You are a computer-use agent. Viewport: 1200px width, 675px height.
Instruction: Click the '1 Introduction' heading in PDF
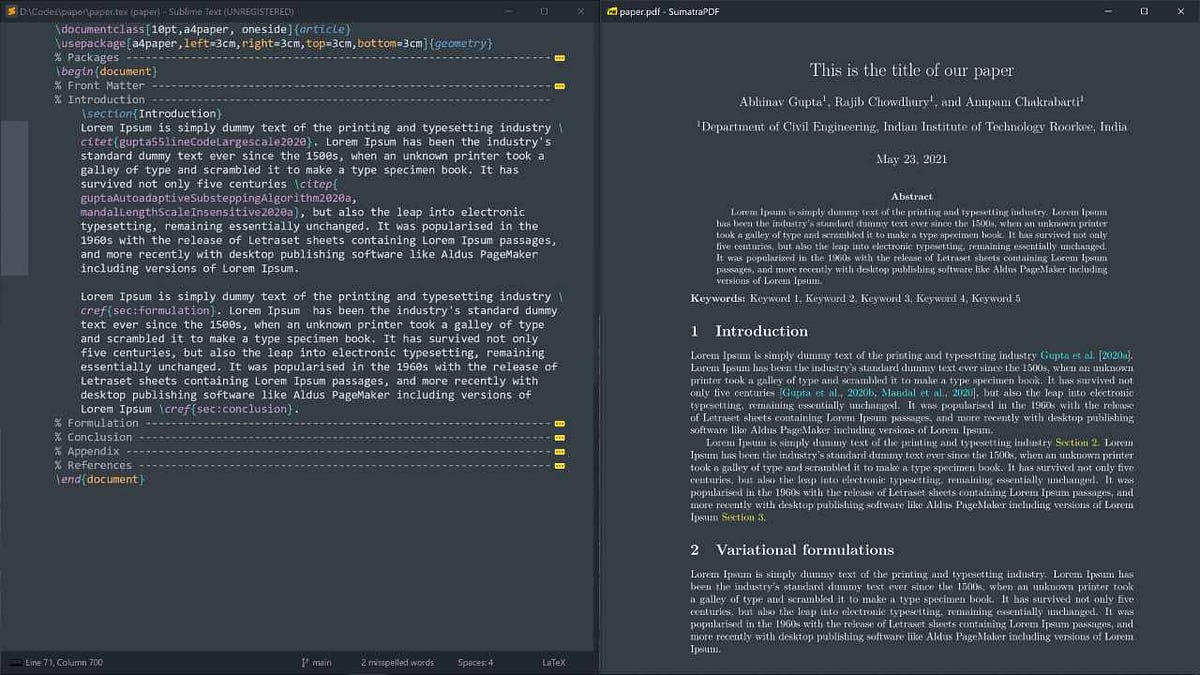(749, 331)
